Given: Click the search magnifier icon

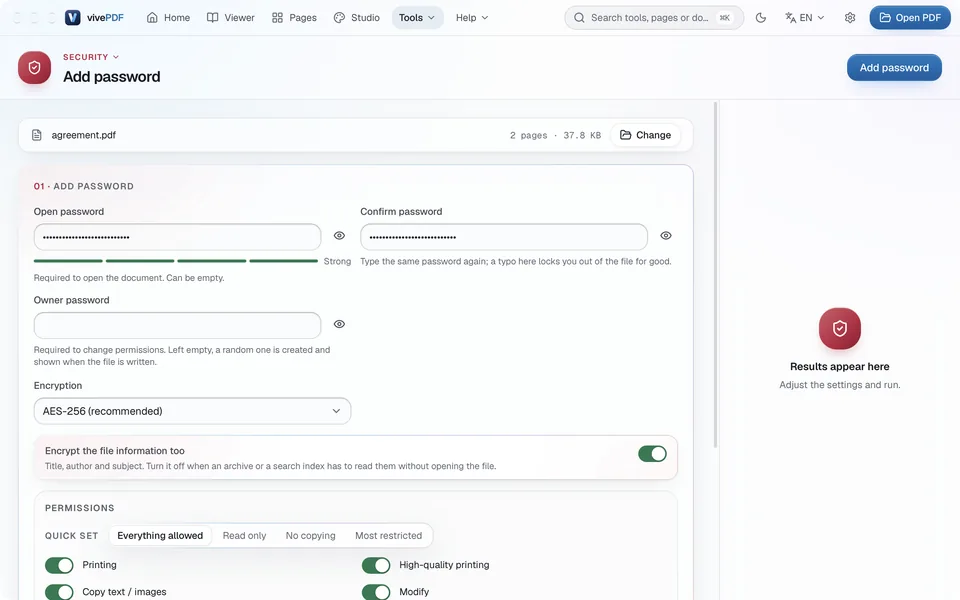Looking at the screenshot, I should click(579, 18).
